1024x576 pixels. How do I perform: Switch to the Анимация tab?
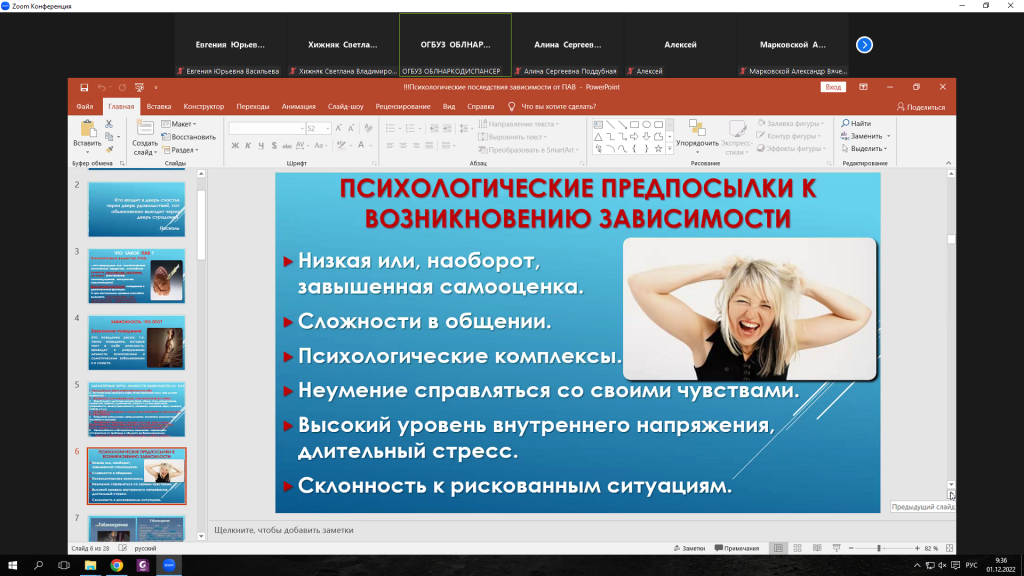298,106
